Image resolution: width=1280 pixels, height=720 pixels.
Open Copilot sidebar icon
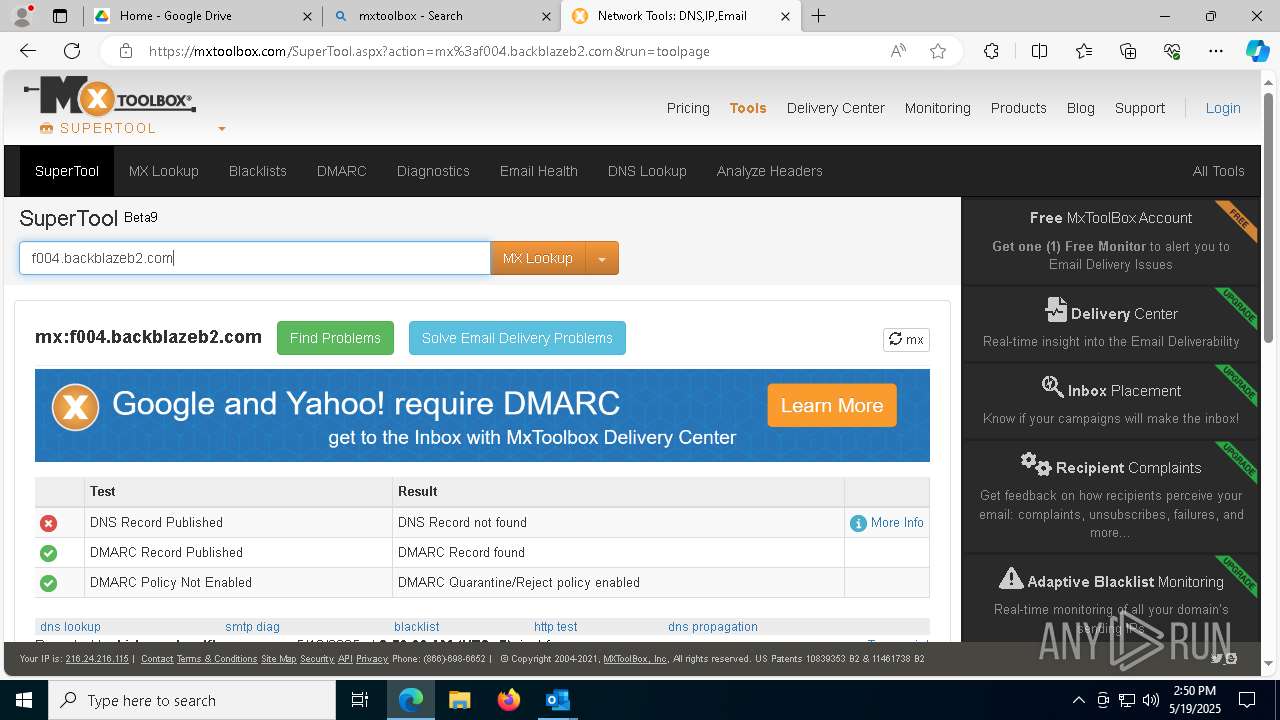(1257, 51)
